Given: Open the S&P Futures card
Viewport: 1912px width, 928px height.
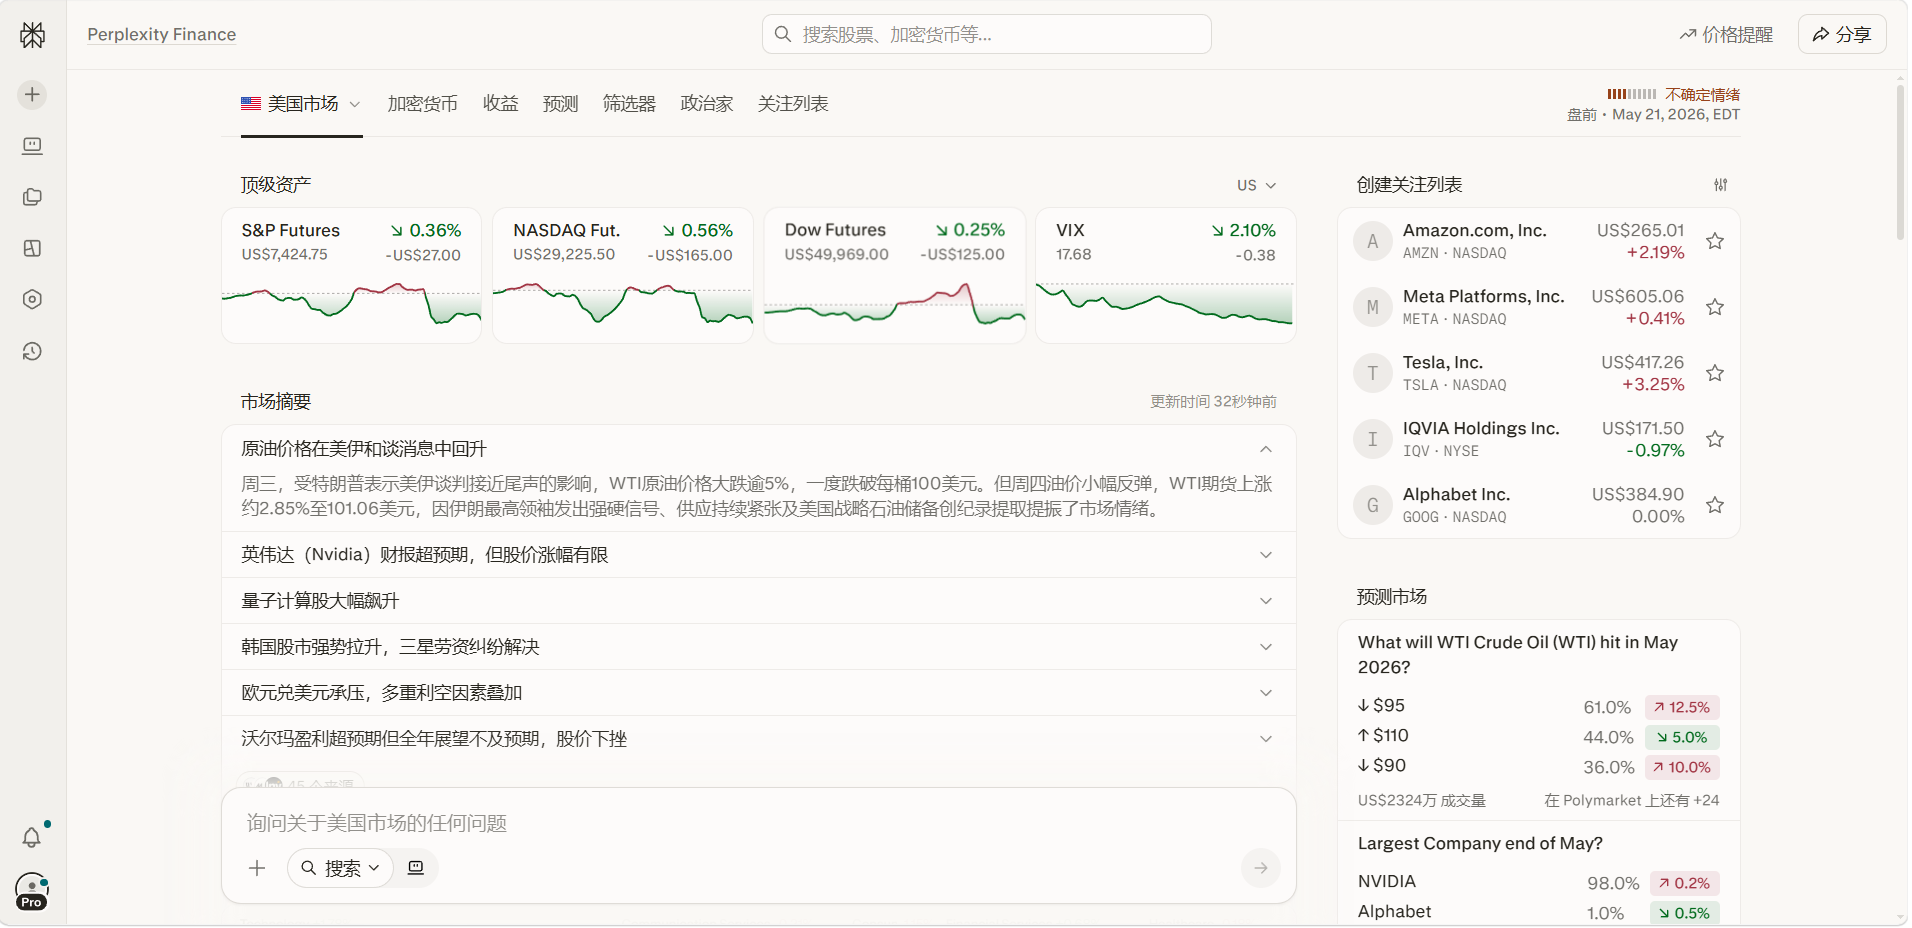Looking at the screenshot, I should pyautogui.click(x=351, y=275).
